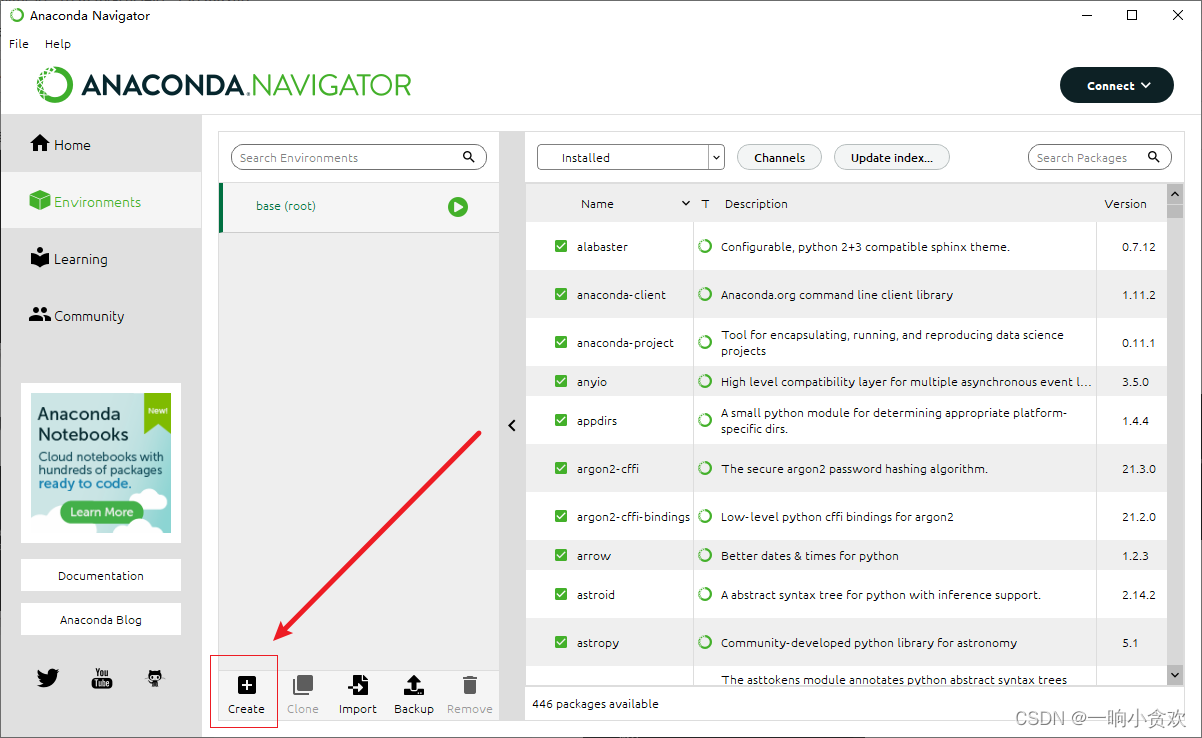The image size is (1202, 738).
Task: Click status circle icon for anaconda-client
Action: point(705,294)
